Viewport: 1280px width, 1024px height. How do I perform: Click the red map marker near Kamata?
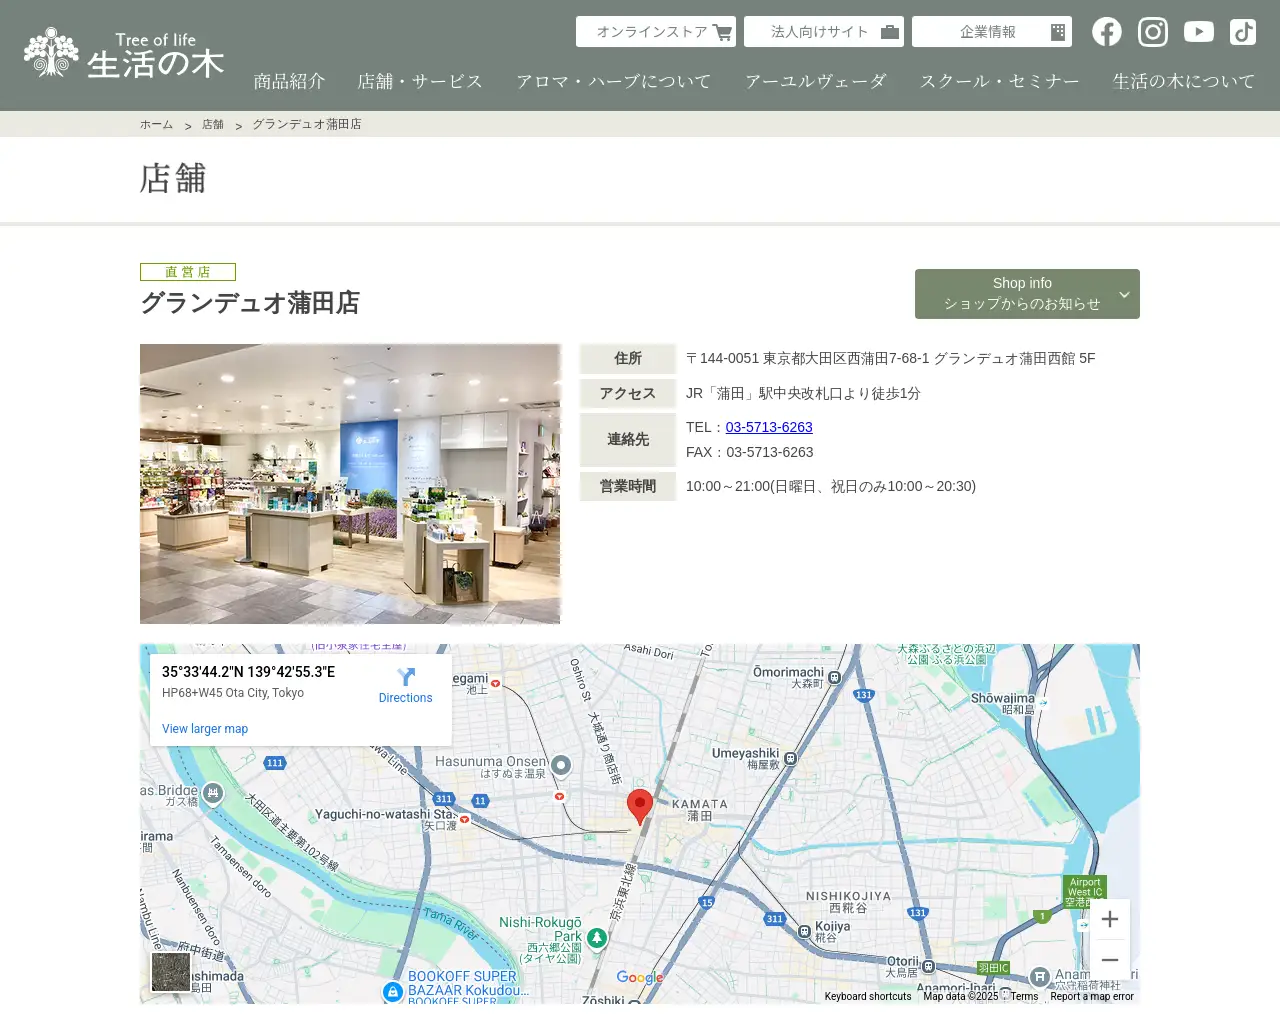click(x=640, y=802)
